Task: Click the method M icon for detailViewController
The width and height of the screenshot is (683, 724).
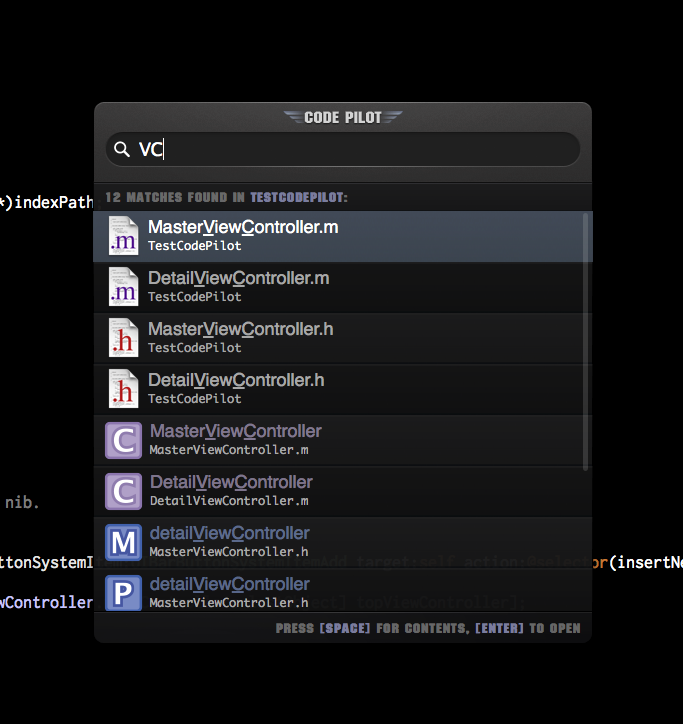Action: [x=123, y=542]
